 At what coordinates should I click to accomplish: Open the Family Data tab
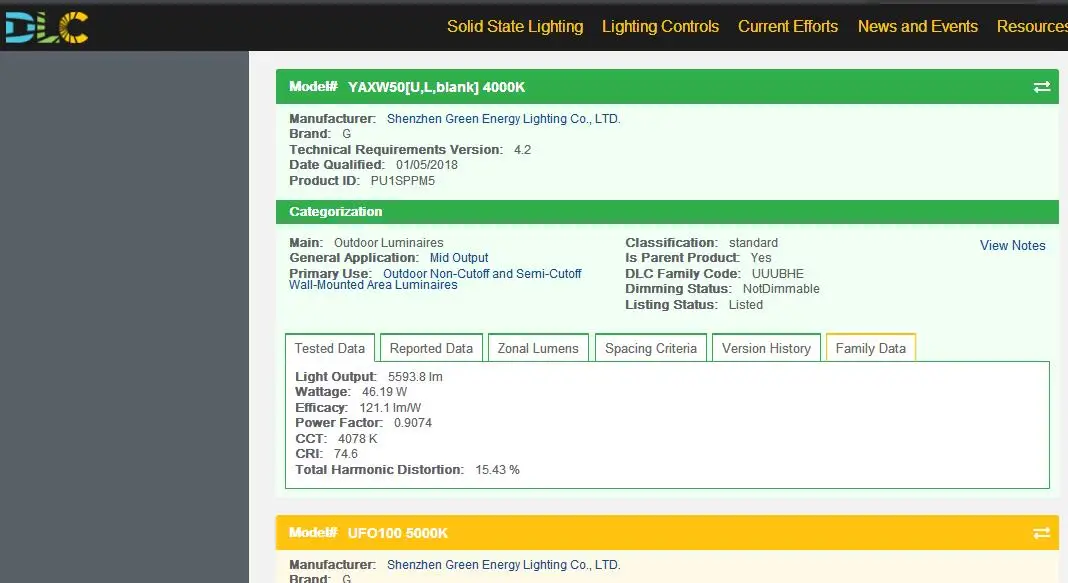(x=870, y=348)
